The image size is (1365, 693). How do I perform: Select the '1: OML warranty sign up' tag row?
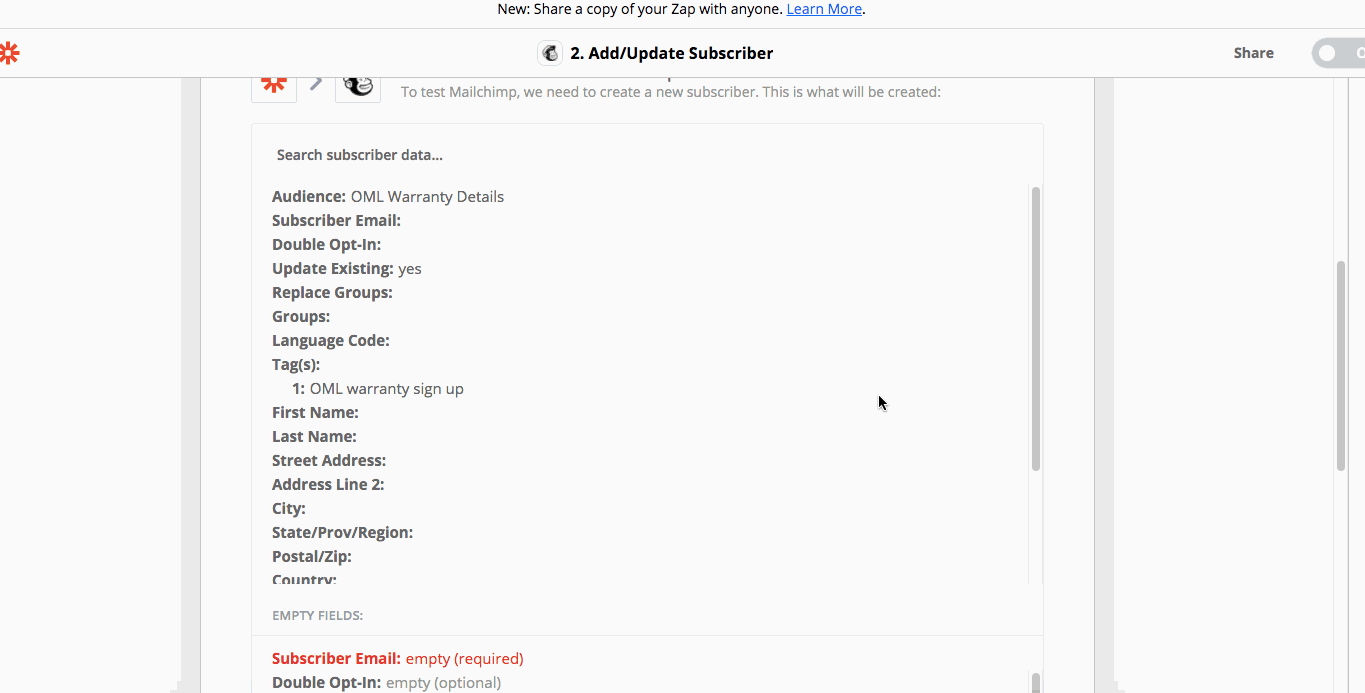378,389
